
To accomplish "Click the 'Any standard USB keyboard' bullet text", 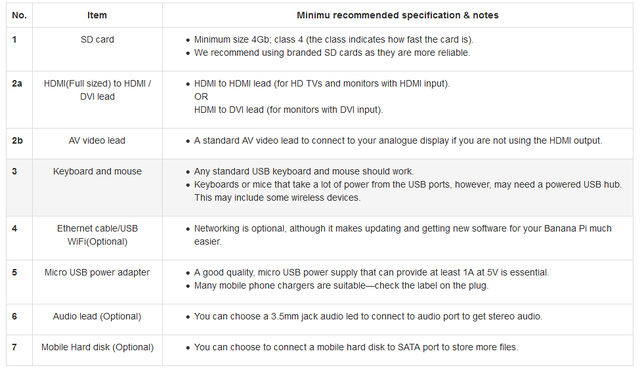I will point(303,171).
